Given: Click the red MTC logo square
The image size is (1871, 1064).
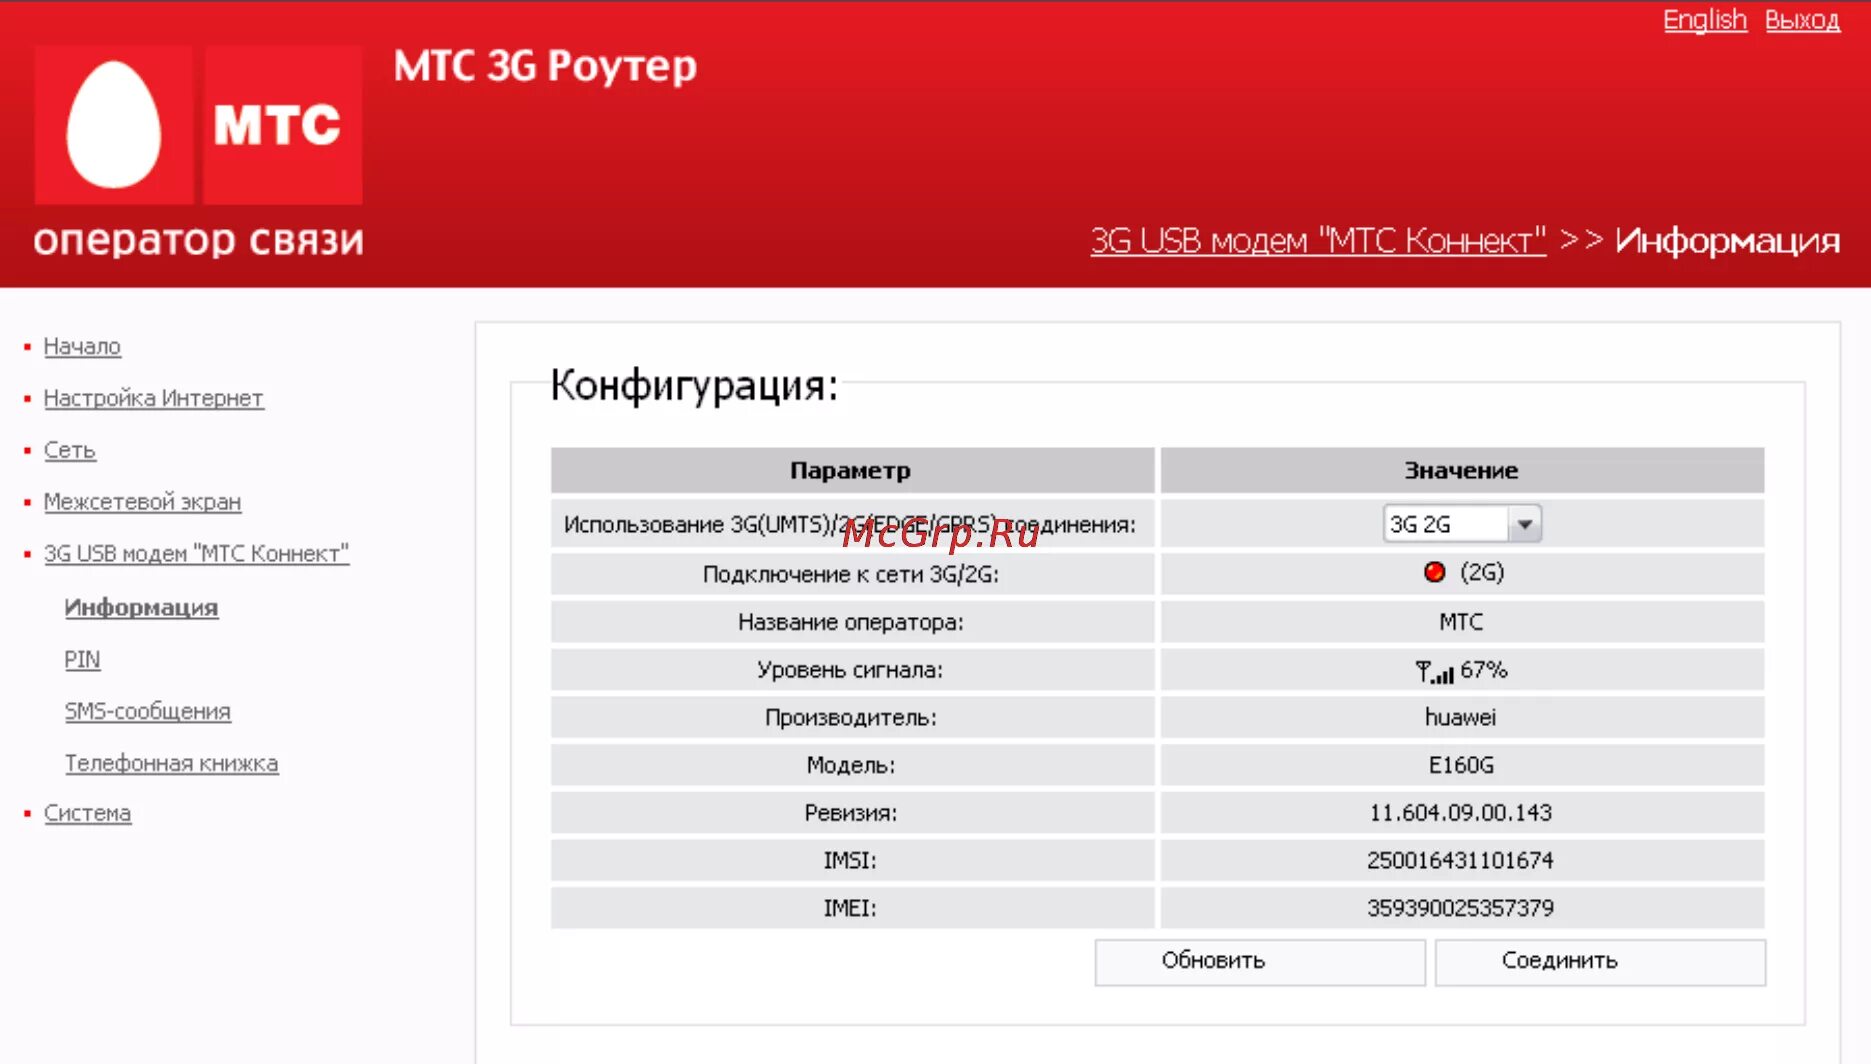Looking at the screenshot, I should click(x=283, y=125).
